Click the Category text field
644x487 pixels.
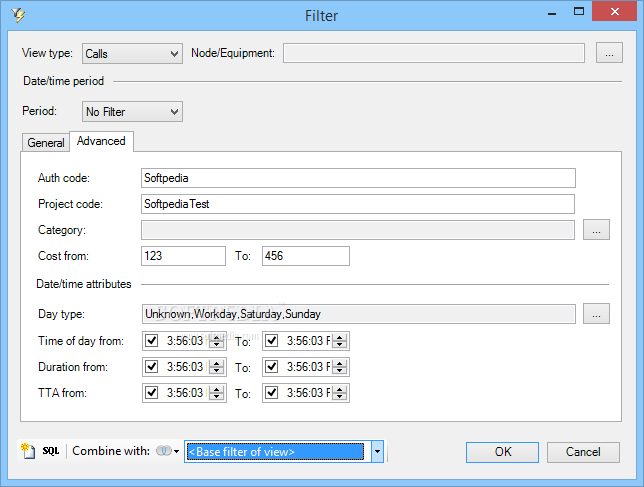358,230
